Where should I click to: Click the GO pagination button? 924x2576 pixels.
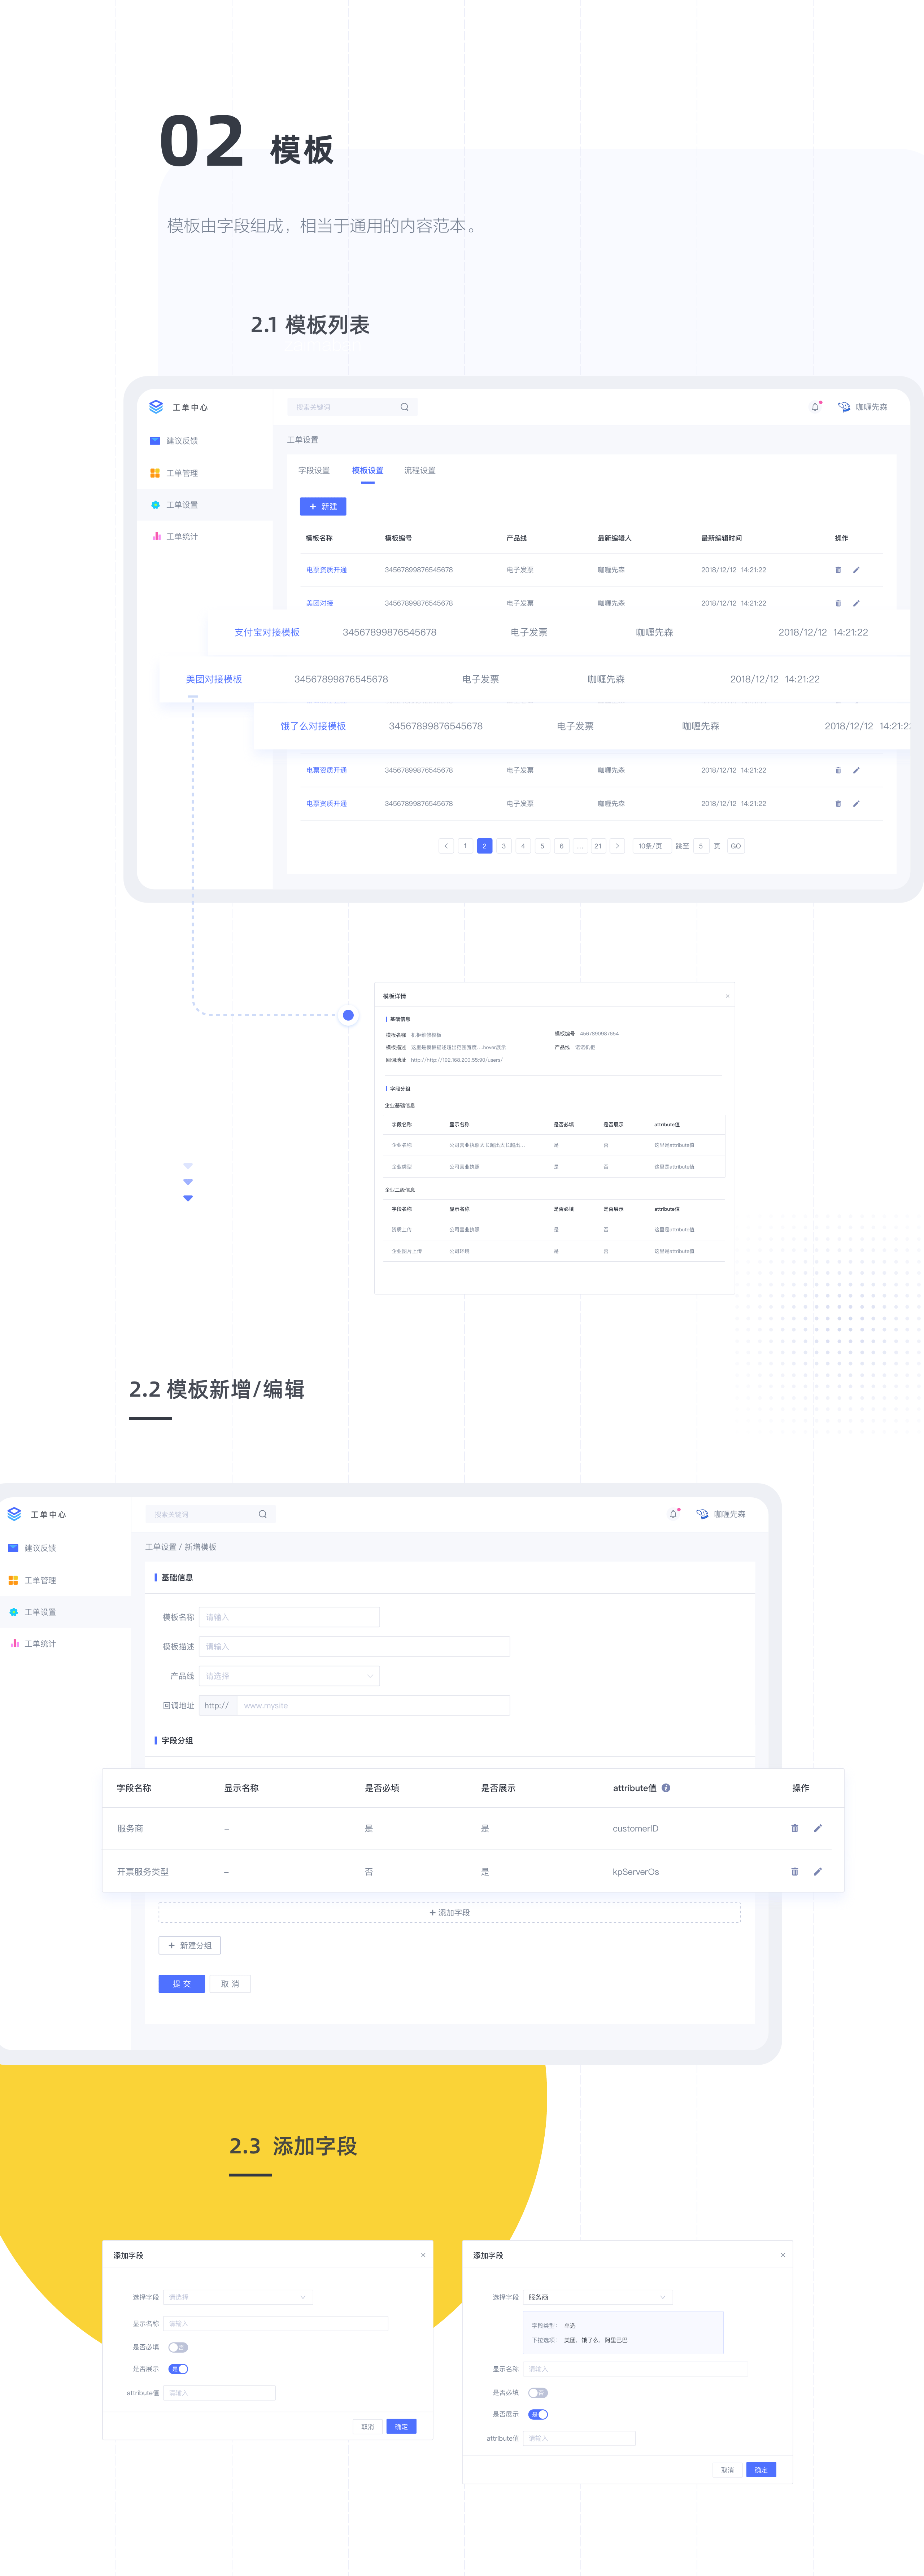point(736,846)
